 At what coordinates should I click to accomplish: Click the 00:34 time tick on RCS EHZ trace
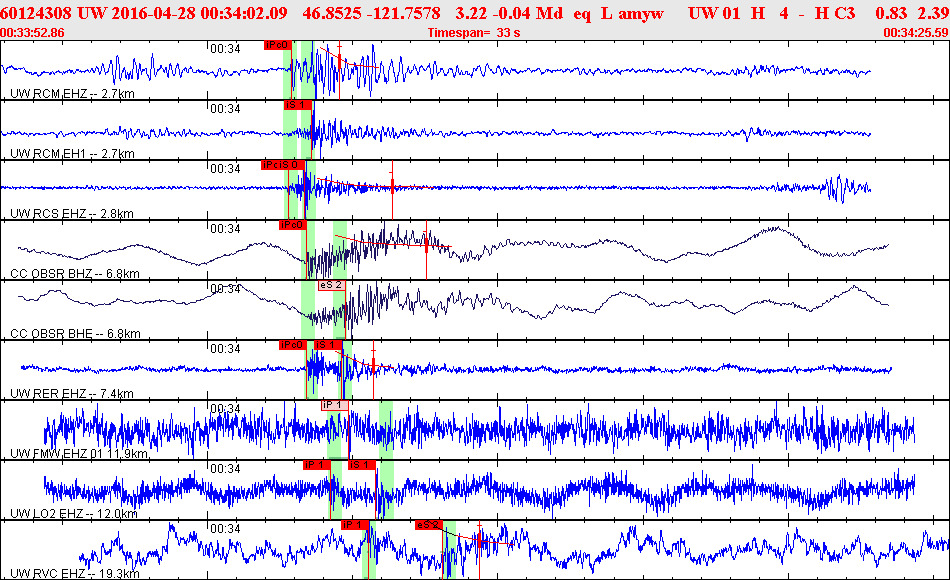[x=225, y=169]
